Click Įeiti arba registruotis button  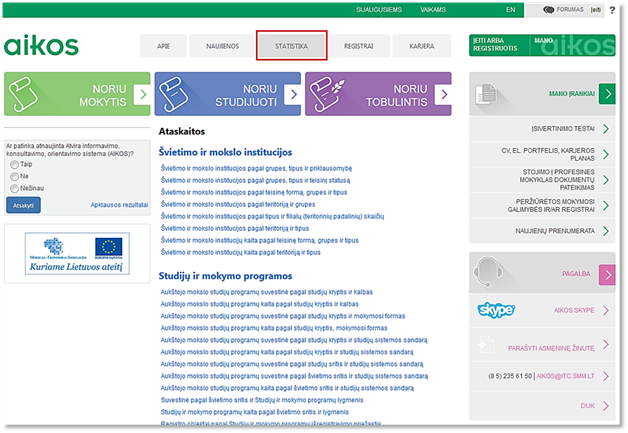coord(499,45)
